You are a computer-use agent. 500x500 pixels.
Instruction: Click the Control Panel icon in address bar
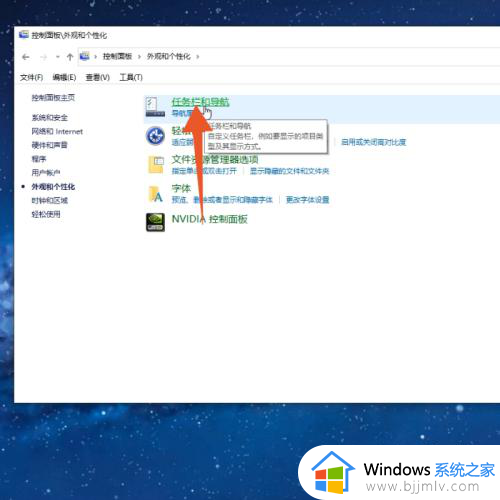[x=85, y=56]
